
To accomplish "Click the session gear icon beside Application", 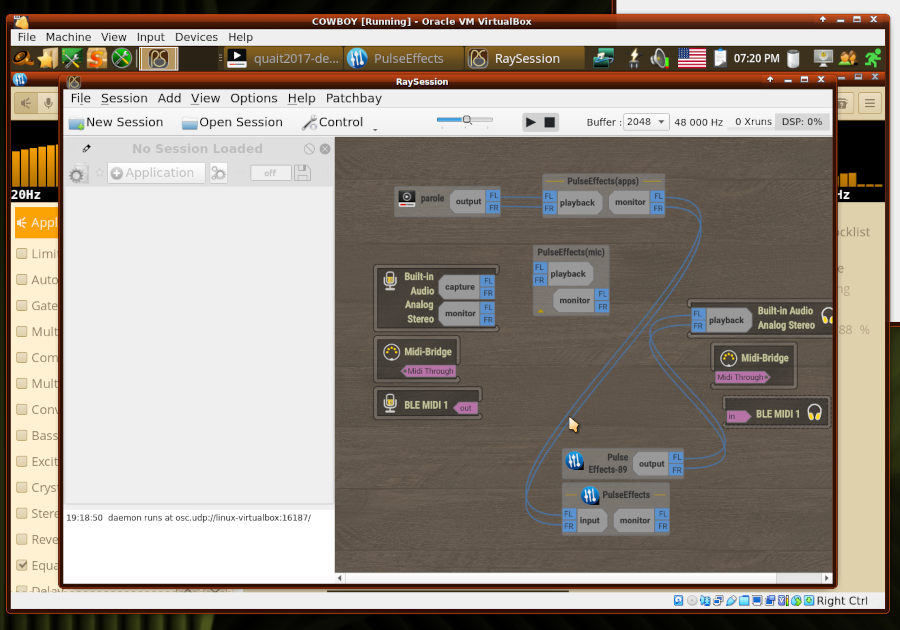I will coord(77,174).
